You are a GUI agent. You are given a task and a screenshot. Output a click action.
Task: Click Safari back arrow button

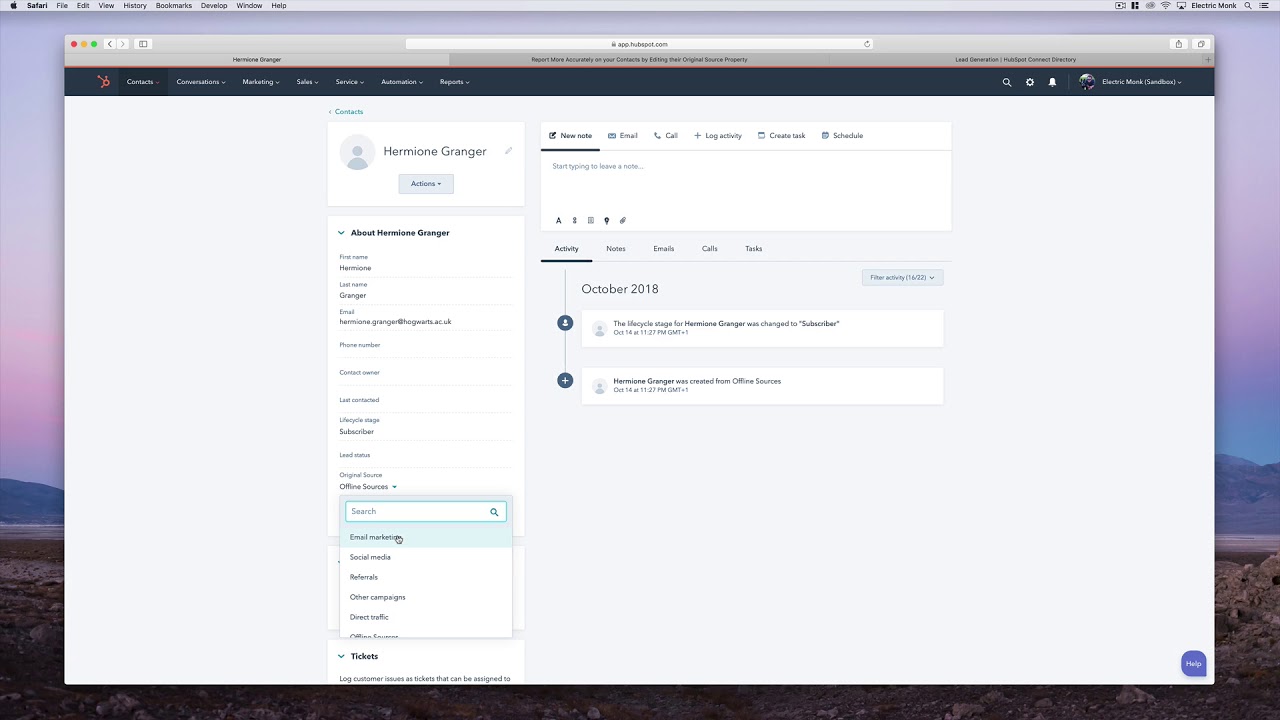tap(110, 44)
